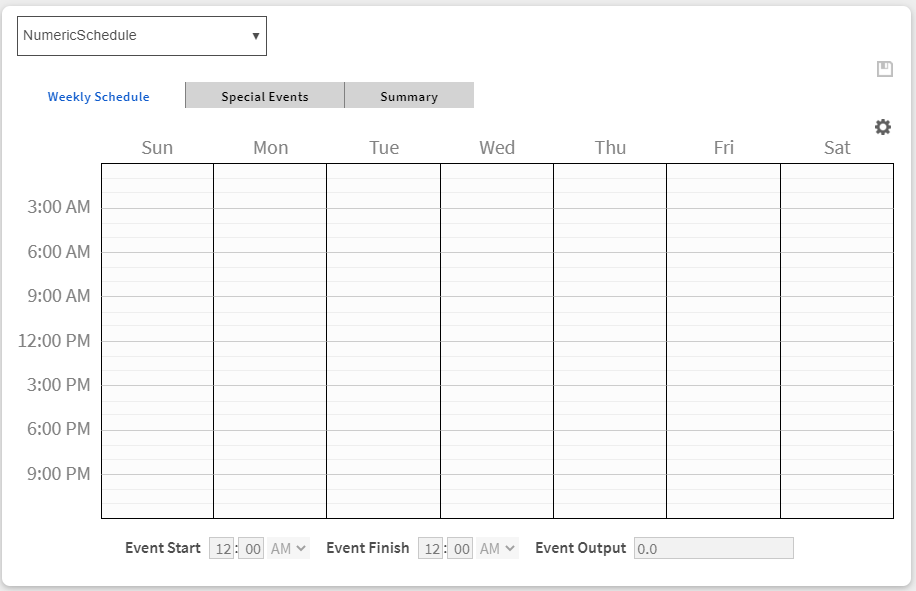Click the Monday column in schedule grid
Image resolution: width=916 pixels, height=591 pixels.
pos(270,340)
